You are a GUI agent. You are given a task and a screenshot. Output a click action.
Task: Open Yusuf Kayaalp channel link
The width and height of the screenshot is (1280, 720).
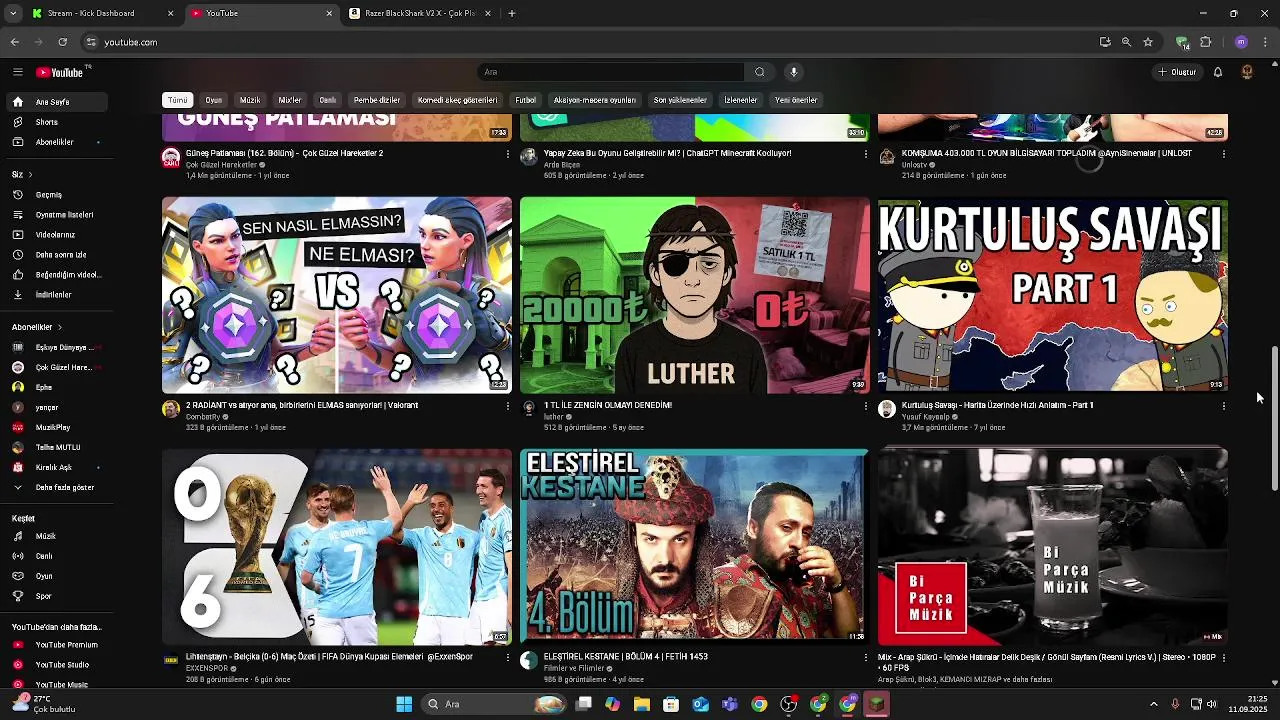926,416
